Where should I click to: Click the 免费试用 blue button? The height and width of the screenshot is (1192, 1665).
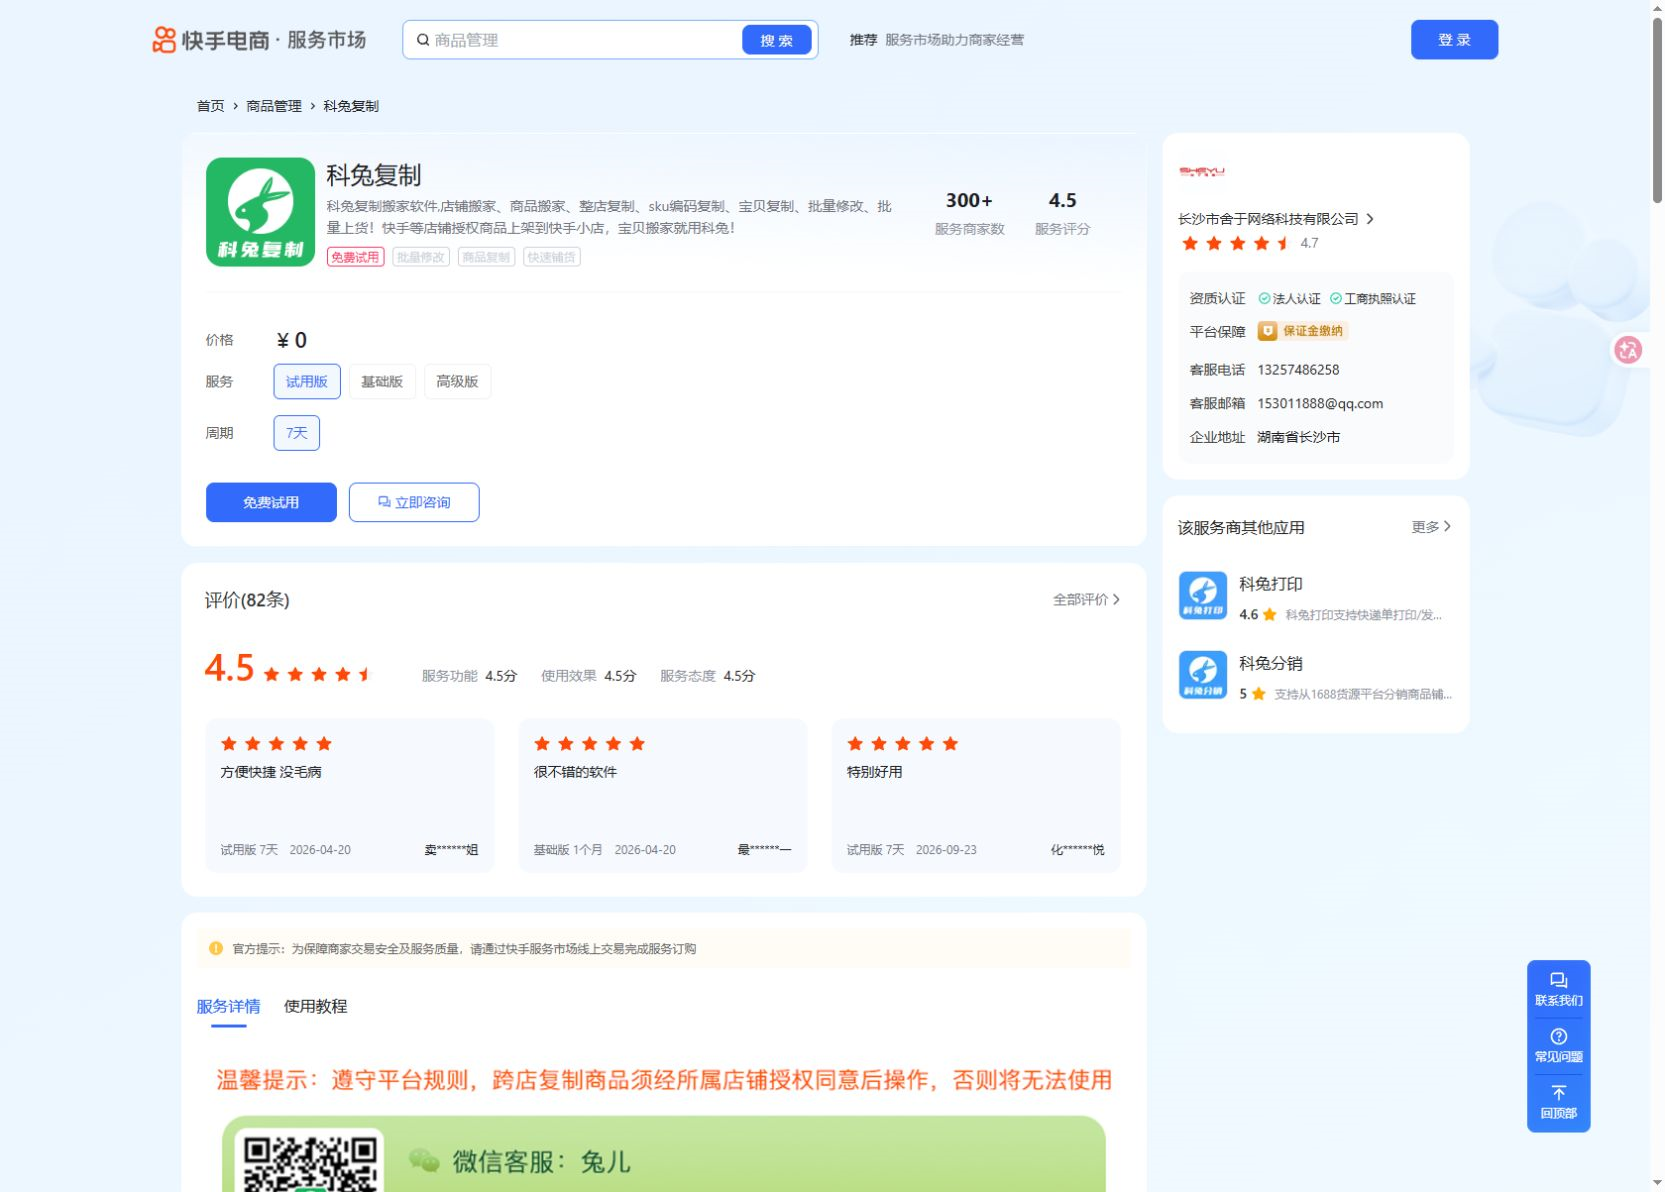pos(271,502)
